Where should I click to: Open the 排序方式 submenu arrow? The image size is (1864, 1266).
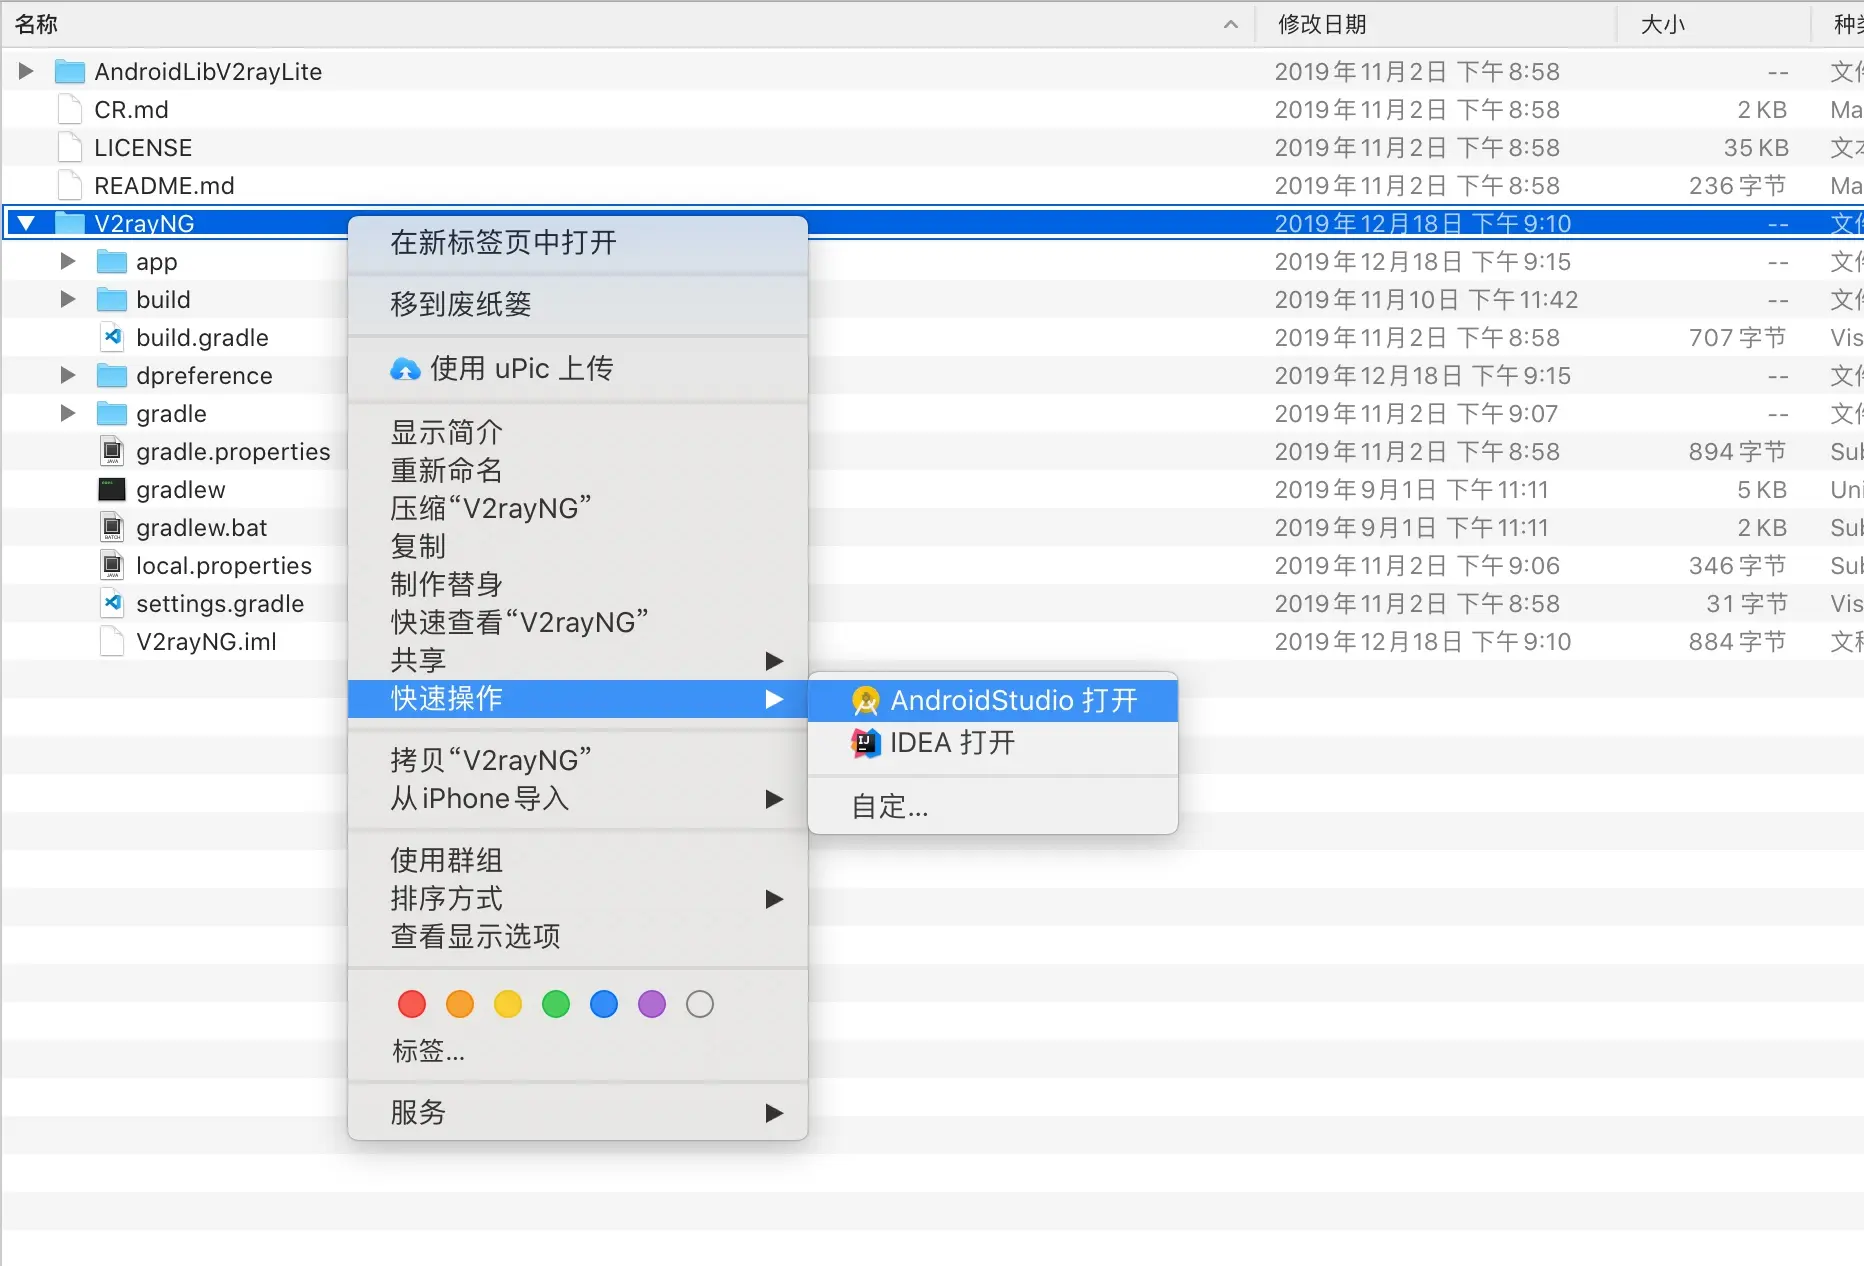(774, 899)
